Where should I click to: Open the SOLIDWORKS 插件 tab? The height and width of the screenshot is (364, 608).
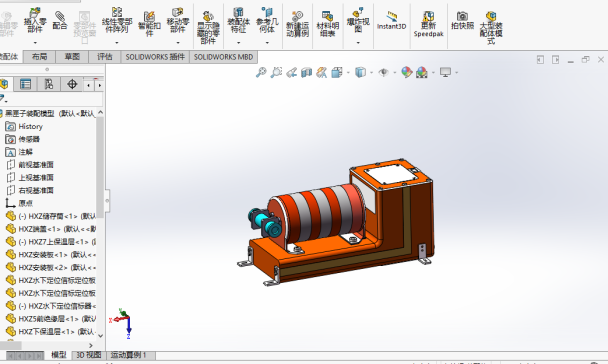155,57
